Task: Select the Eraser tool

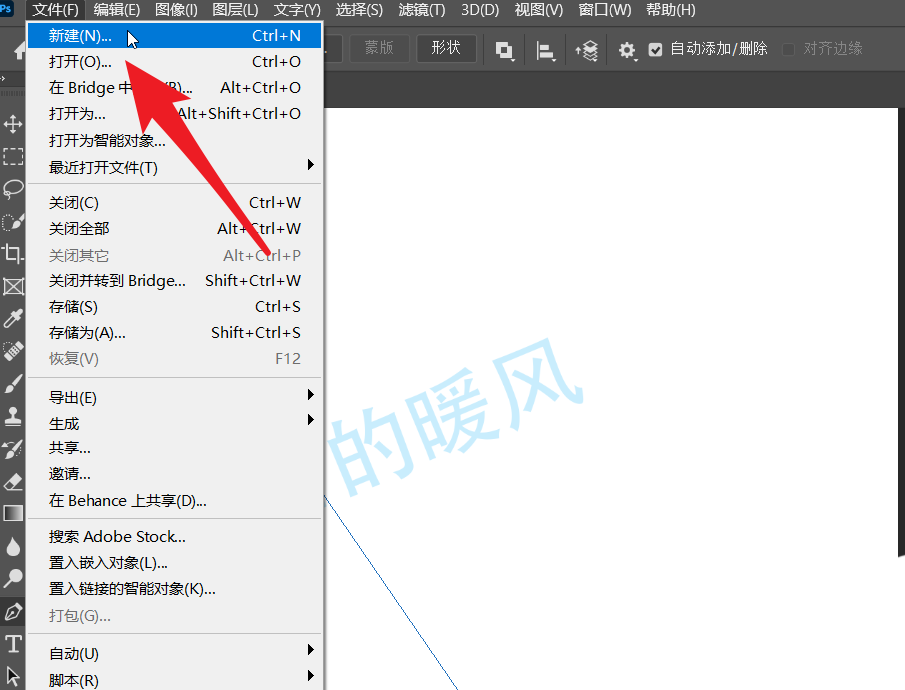Action: pyautogui.click(x=13, y=481)
